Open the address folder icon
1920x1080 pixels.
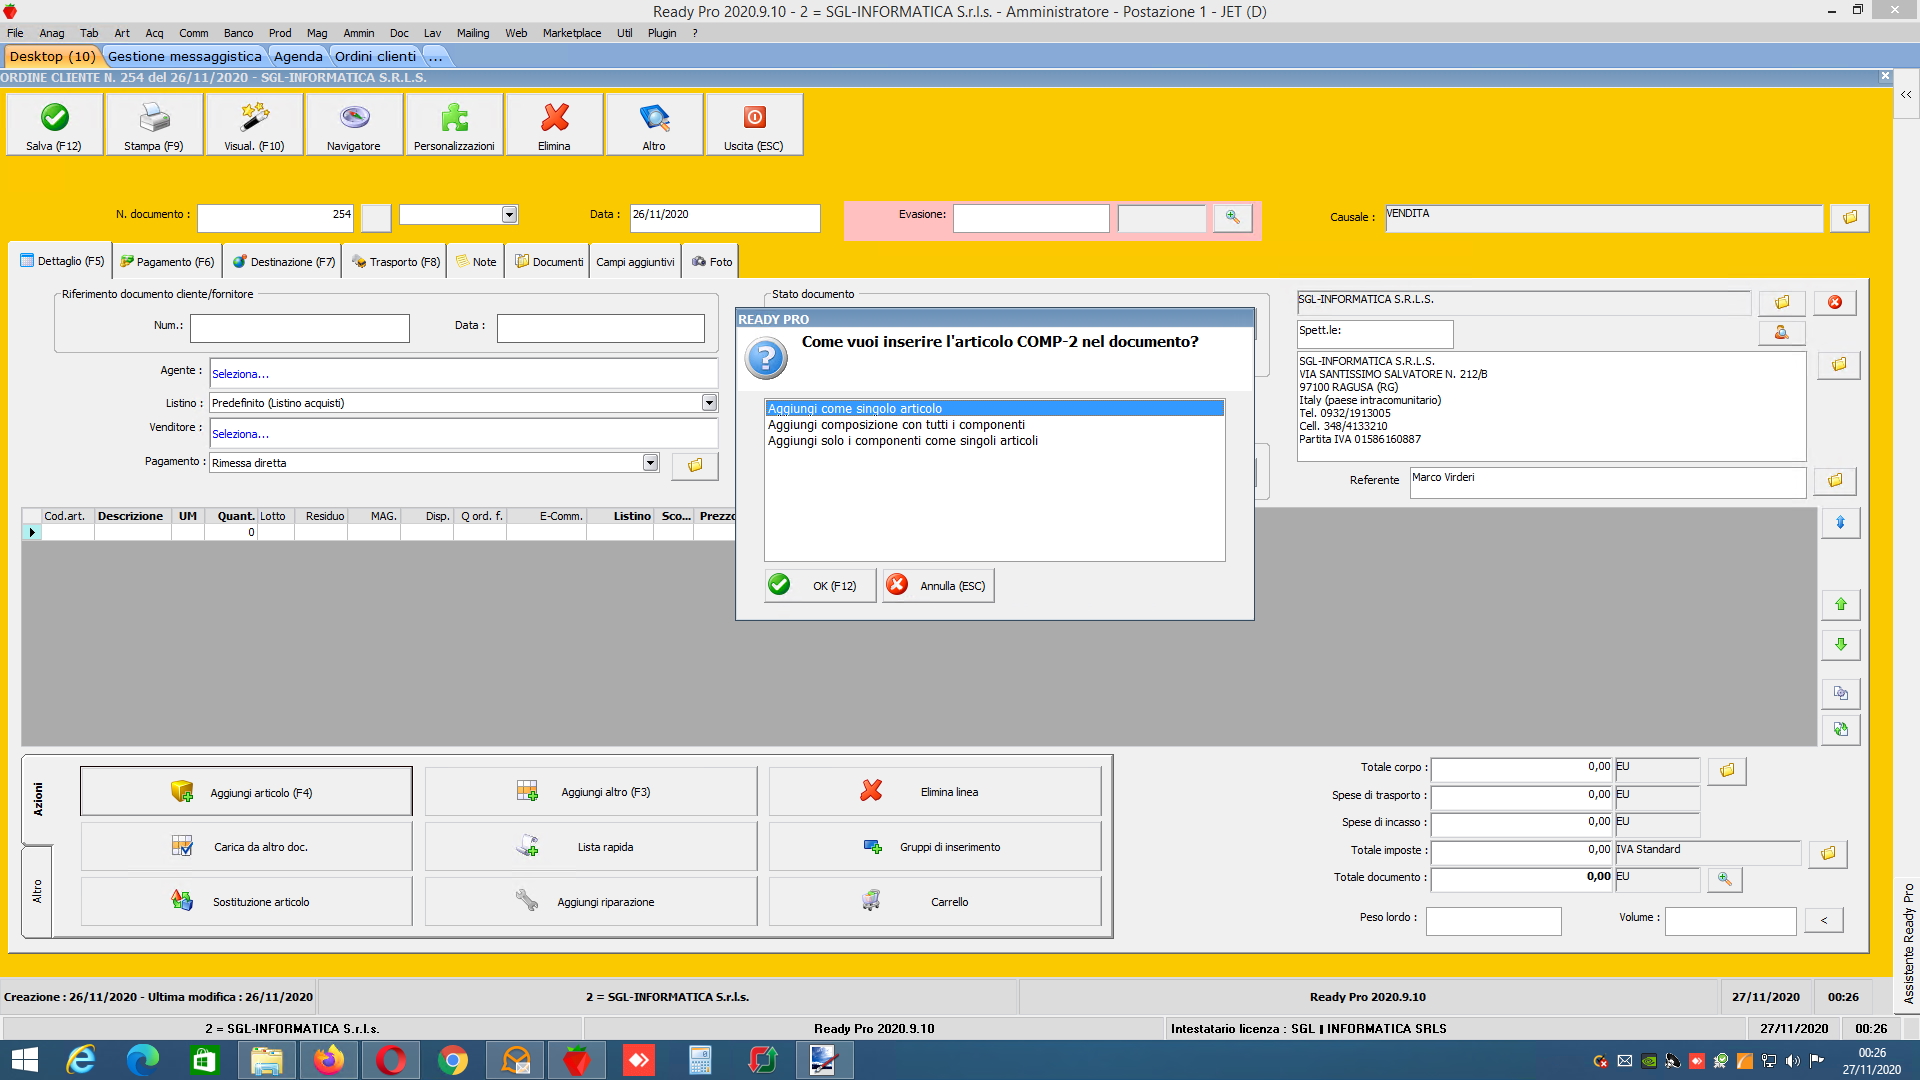(1839, 365)
